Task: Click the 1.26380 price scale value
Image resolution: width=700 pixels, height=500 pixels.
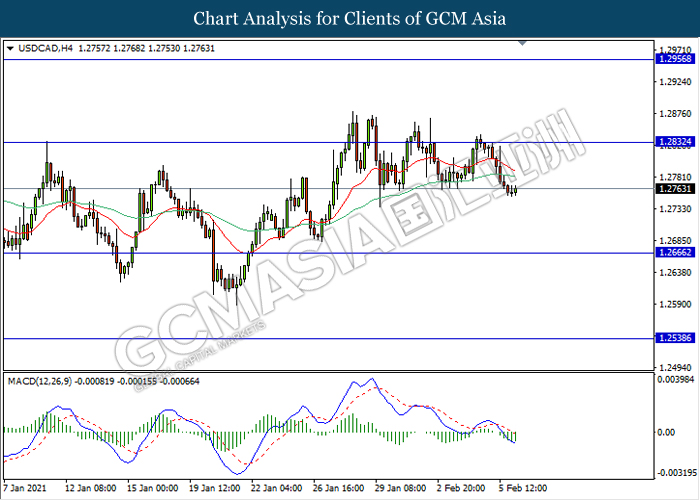Action: coord(675,272)
